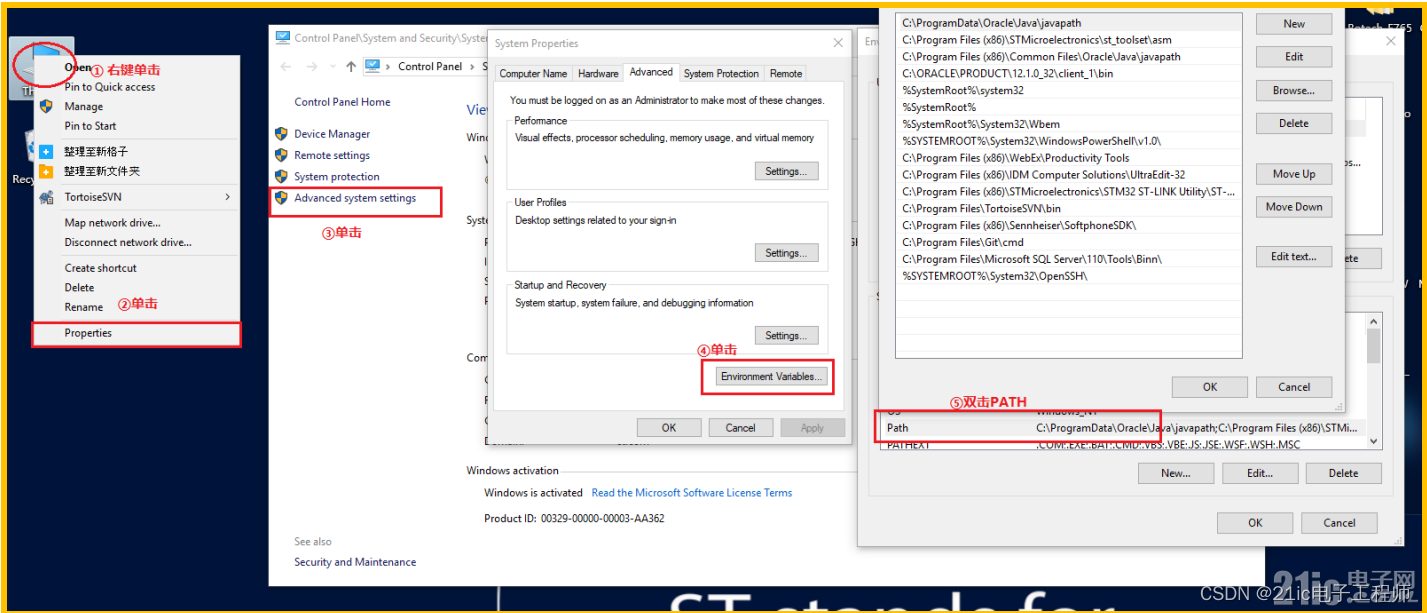Click the Manage shield icon in context menu
The height and width of the screenshot is (613, 1427).
click(46, 106)
